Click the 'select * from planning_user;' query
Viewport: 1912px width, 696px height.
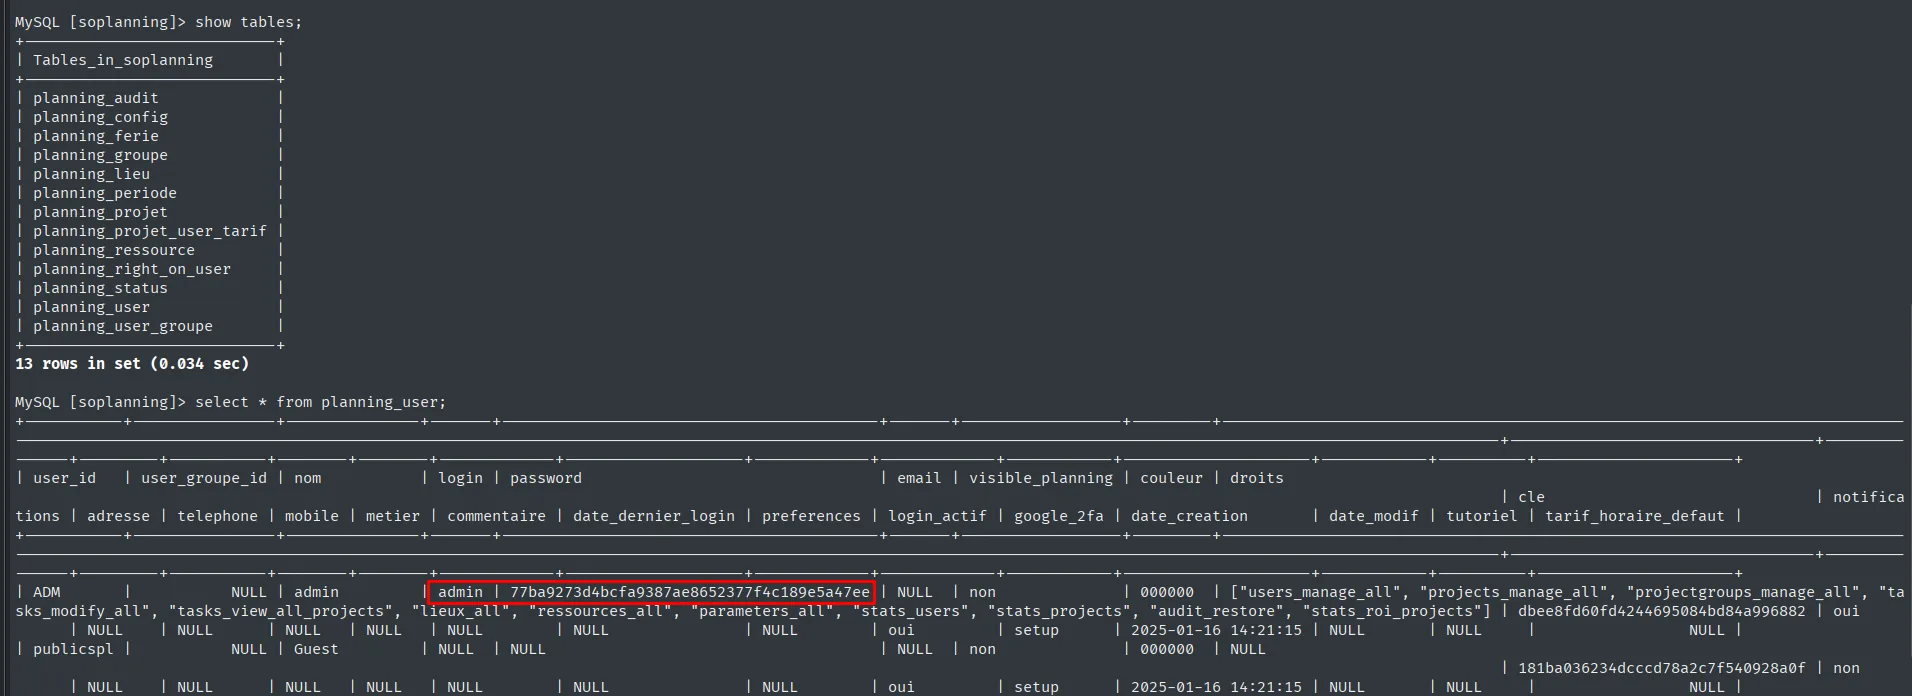pos(321,402)
